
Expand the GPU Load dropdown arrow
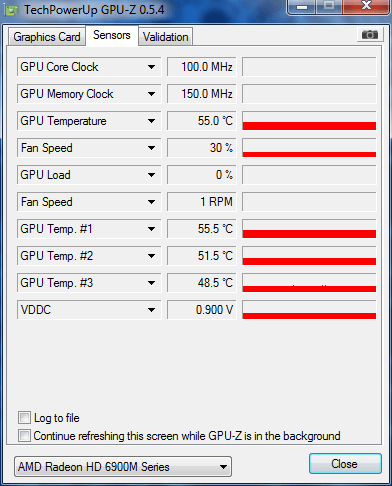pos(151,175)
